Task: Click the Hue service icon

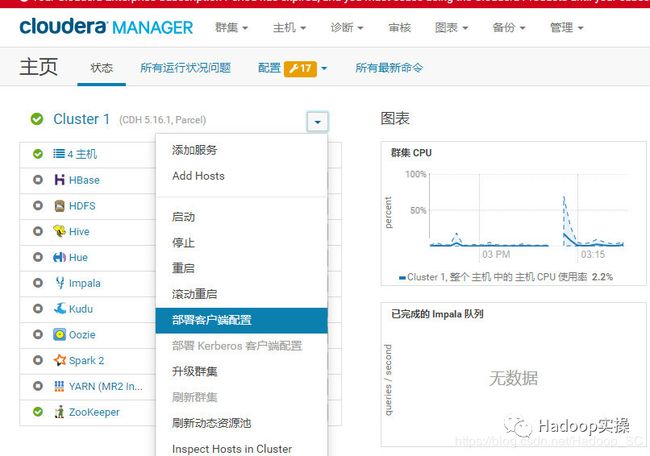Action: tap(59, 257)
